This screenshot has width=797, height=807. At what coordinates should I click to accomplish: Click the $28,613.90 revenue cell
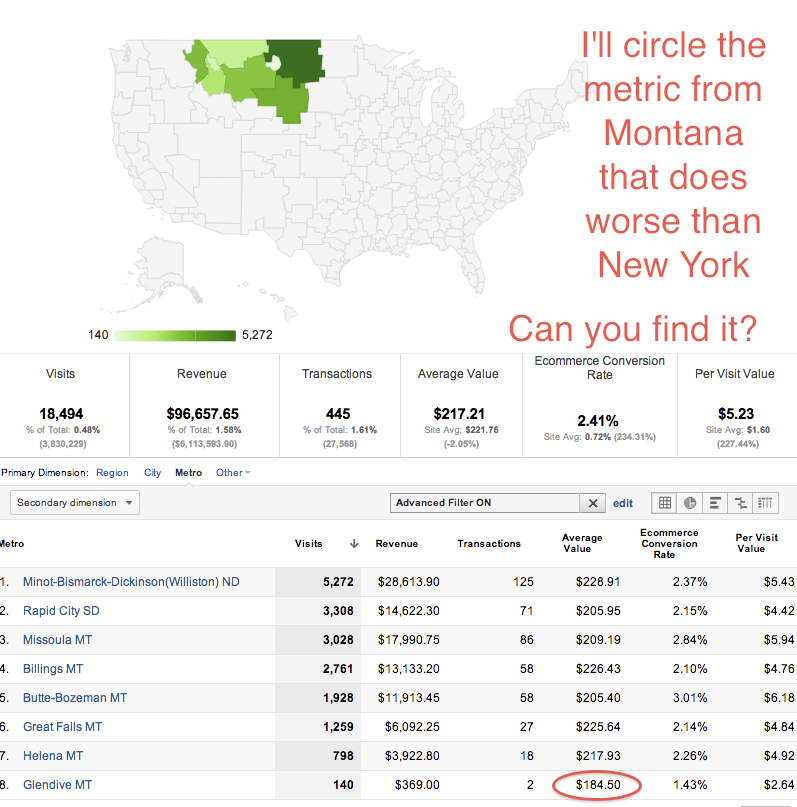tap(409, 582)
